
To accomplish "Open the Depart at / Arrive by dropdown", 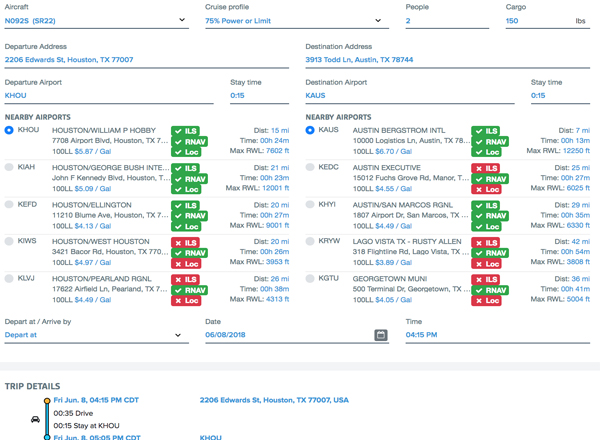I will click(95, 335).
